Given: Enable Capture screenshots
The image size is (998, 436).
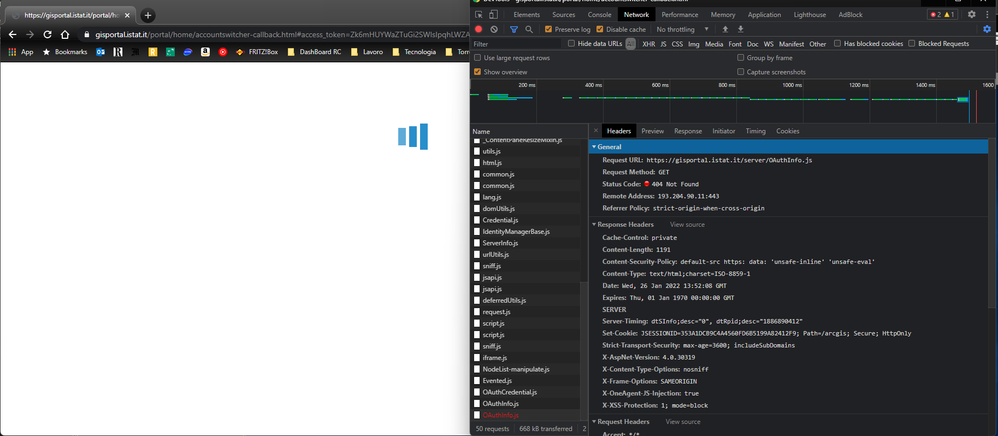Looking at the screenshot, I should pyautogui.click(x=741, y=72).
